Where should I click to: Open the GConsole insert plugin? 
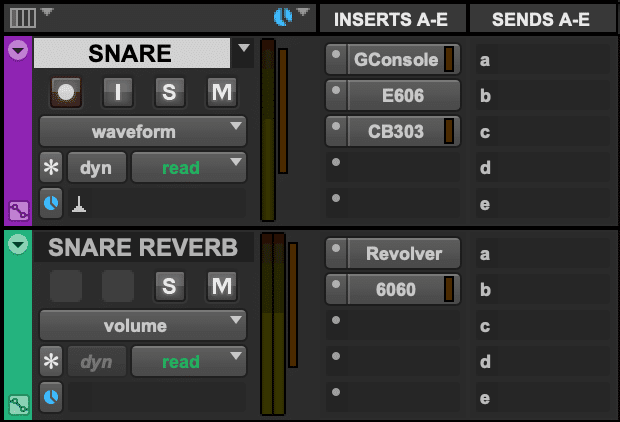click(x=396, y=60)
